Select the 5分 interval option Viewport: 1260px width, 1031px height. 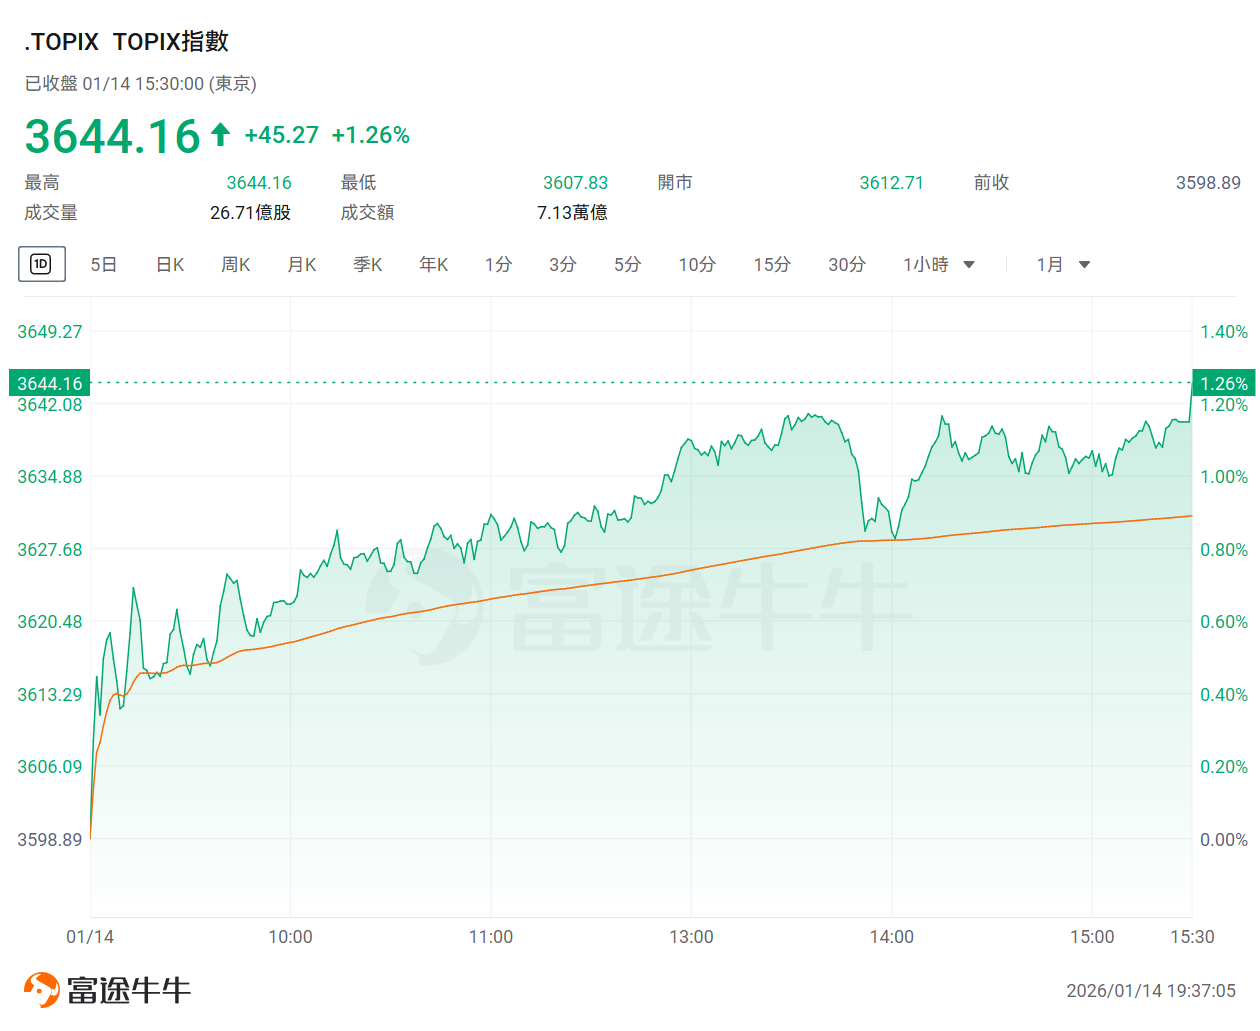click(x=627, y=265)
